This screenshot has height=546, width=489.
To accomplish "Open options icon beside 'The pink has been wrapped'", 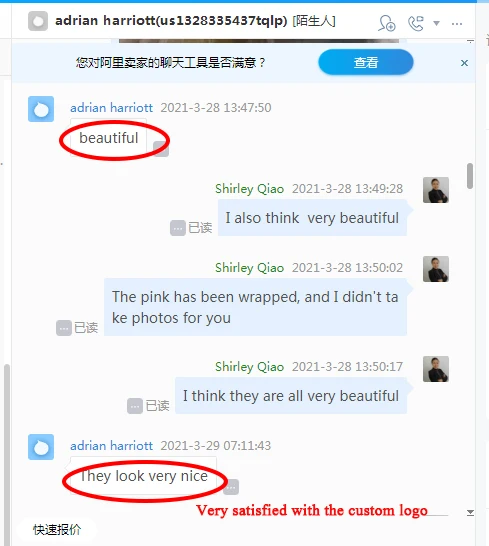I will (64, 328).
